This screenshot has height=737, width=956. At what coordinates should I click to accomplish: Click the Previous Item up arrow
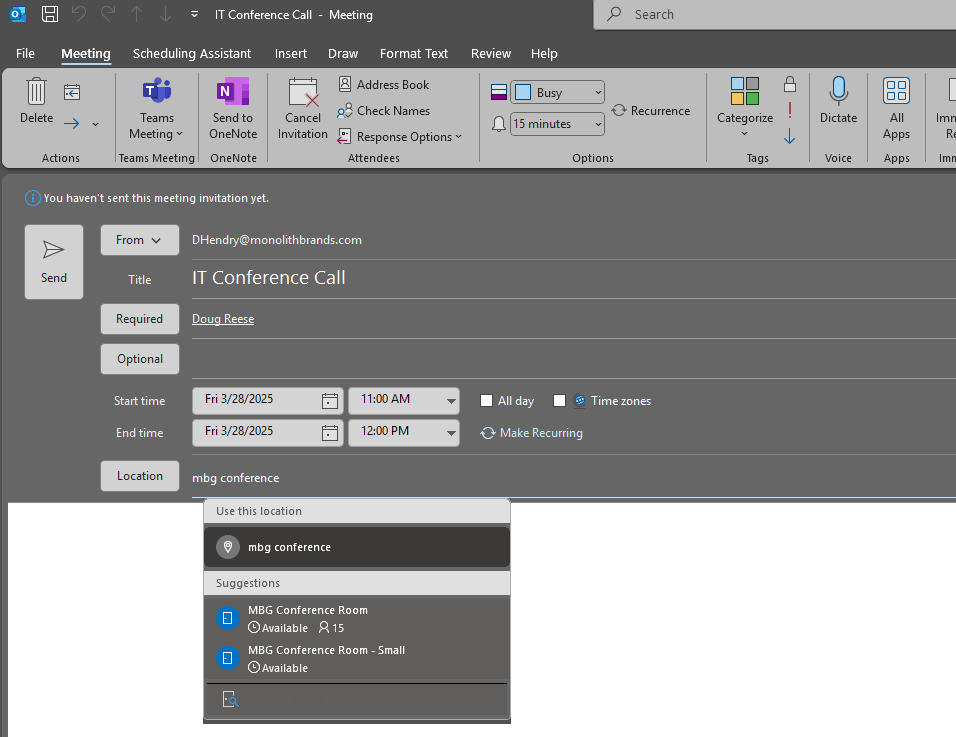tap(137, 14)
